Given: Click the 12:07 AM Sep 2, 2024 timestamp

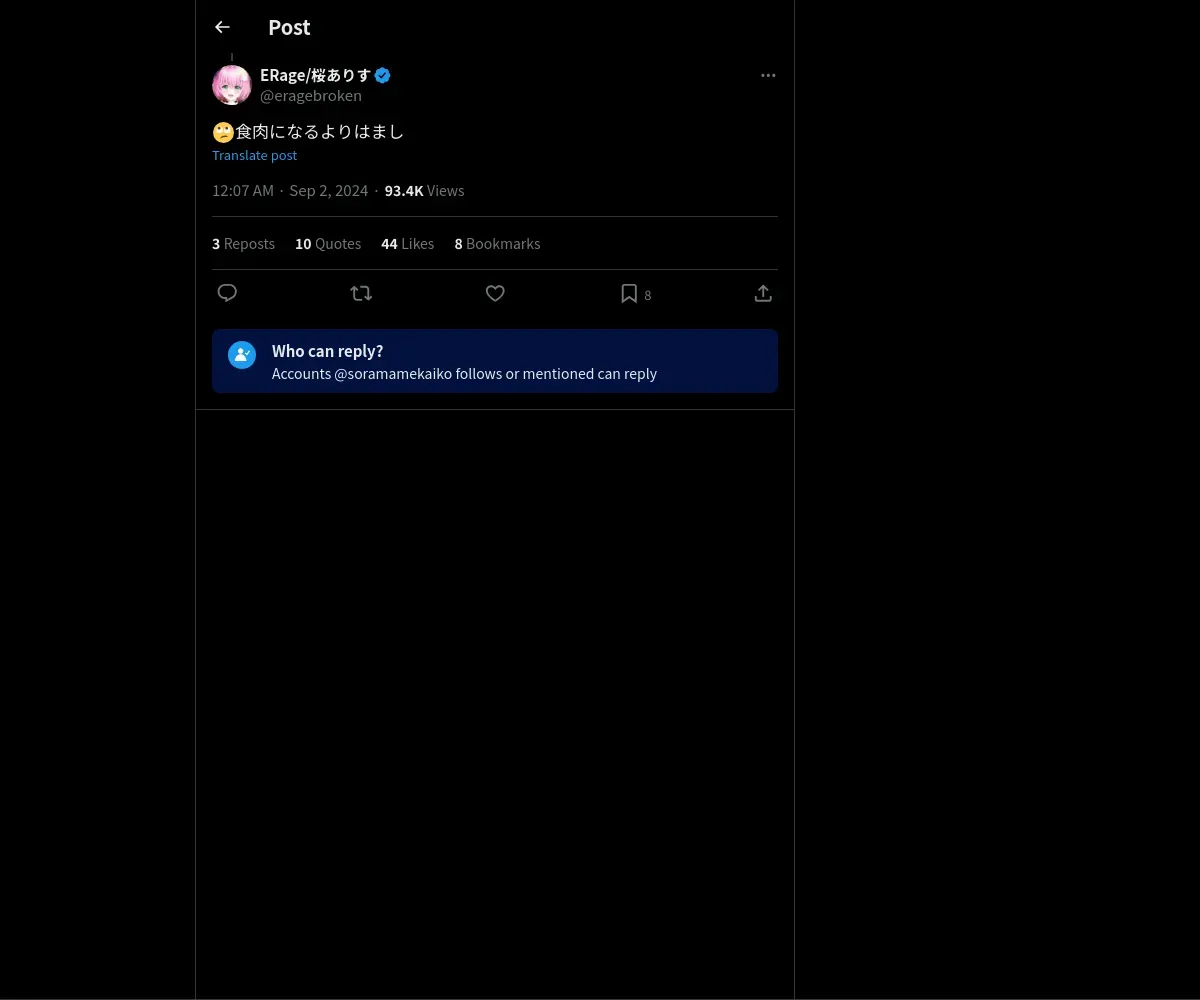Looking at the screenshot, I should [290, 191].
